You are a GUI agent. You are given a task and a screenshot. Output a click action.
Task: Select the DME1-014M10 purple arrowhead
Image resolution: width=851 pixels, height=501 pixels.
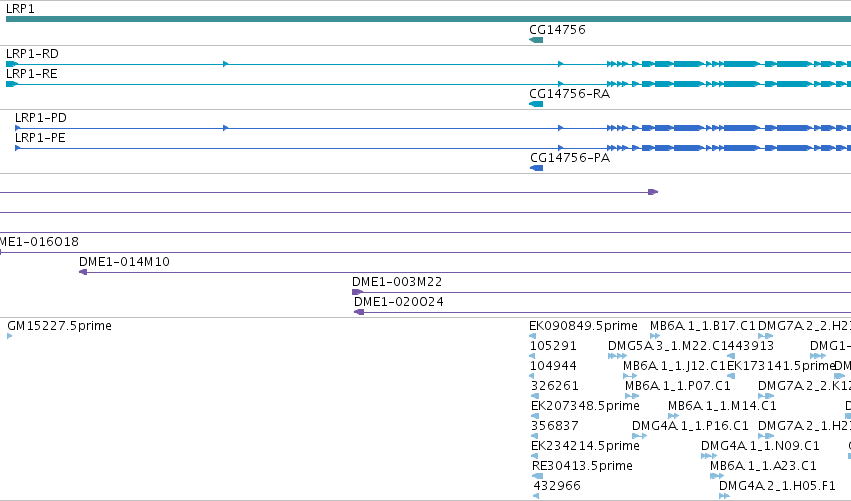83,272
